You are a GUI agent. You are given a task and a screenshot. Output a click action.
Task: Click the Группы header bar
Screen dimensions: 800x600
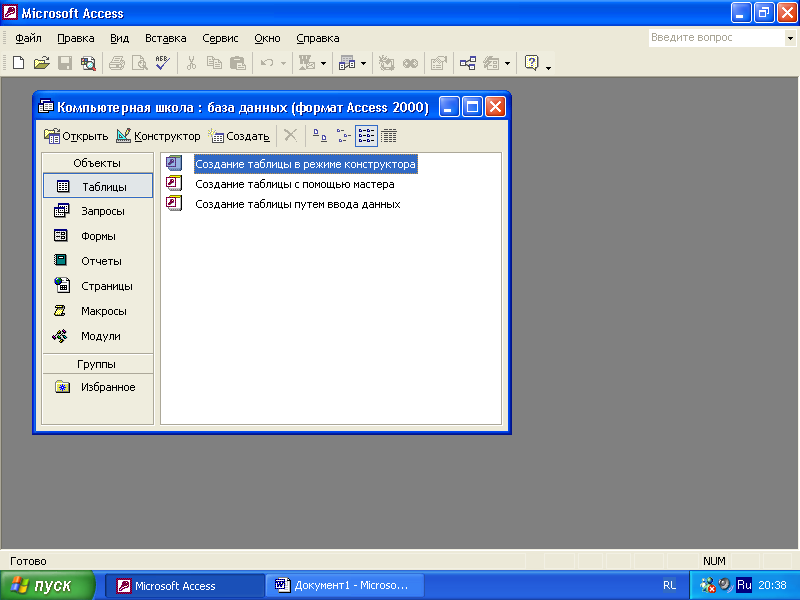(x=97, y=364)
